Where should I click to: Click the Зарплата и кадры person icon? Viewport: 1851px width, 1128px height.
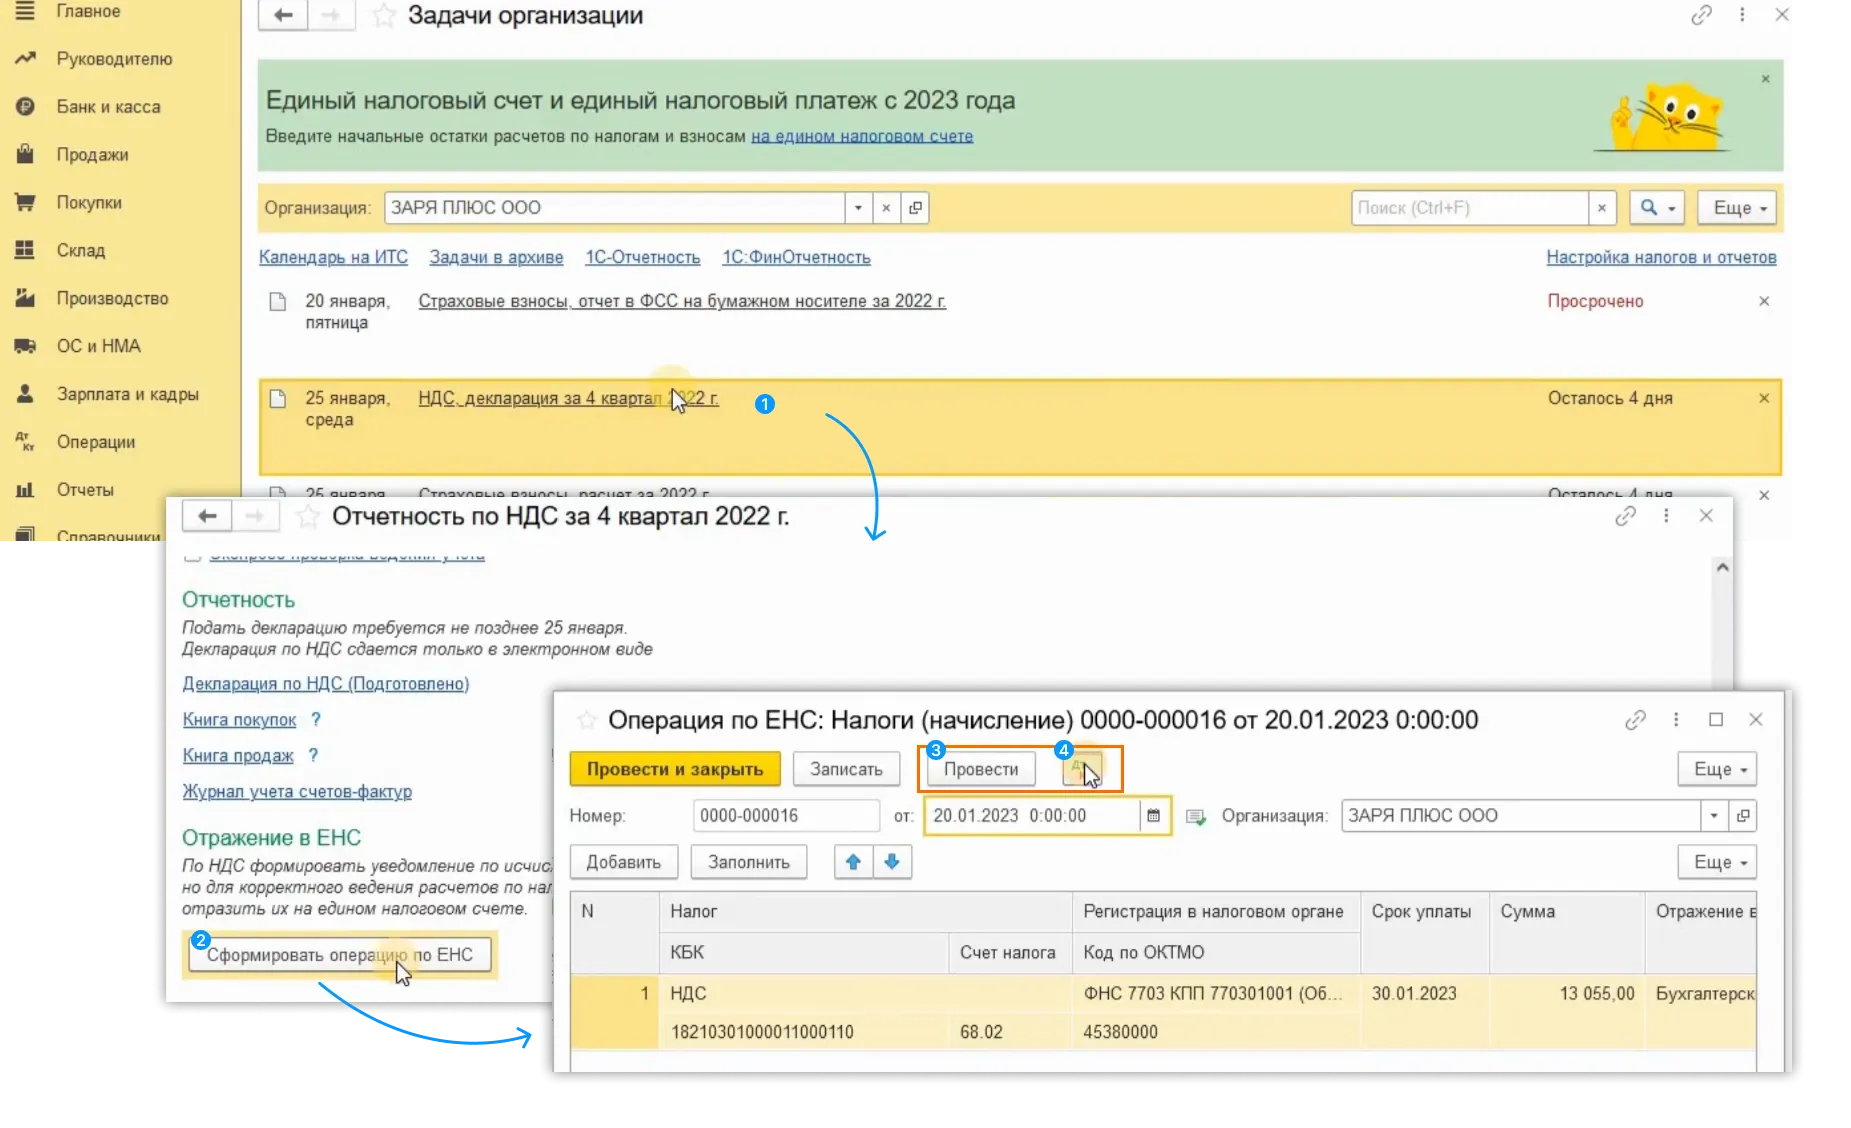25,394
